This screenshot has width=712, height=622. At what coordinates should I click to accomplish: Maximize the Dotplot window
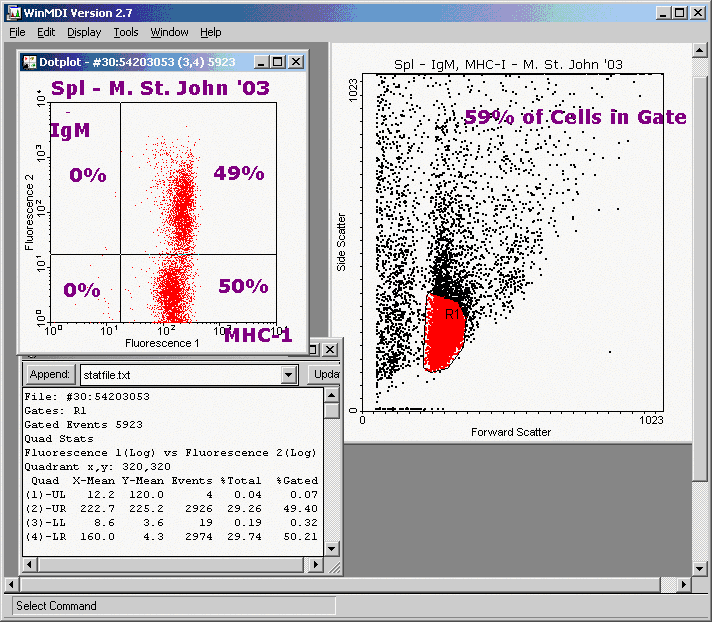click(278, 61)
